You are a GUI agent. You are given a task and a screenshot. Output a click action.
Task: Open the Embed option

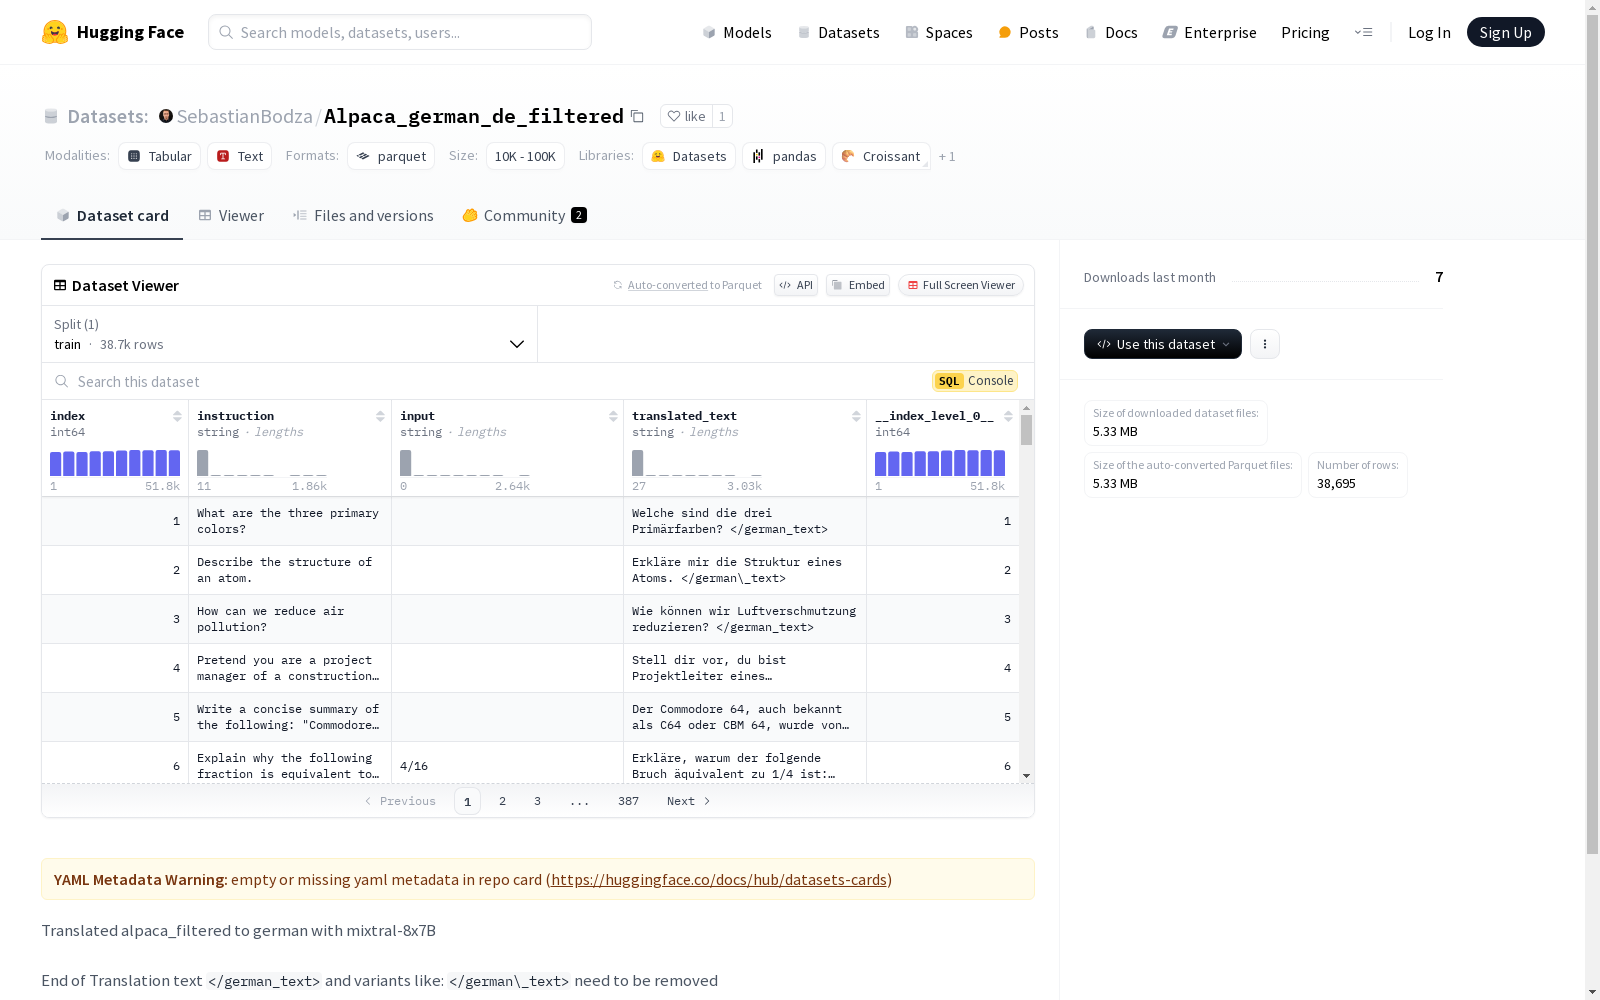[858, 285]
